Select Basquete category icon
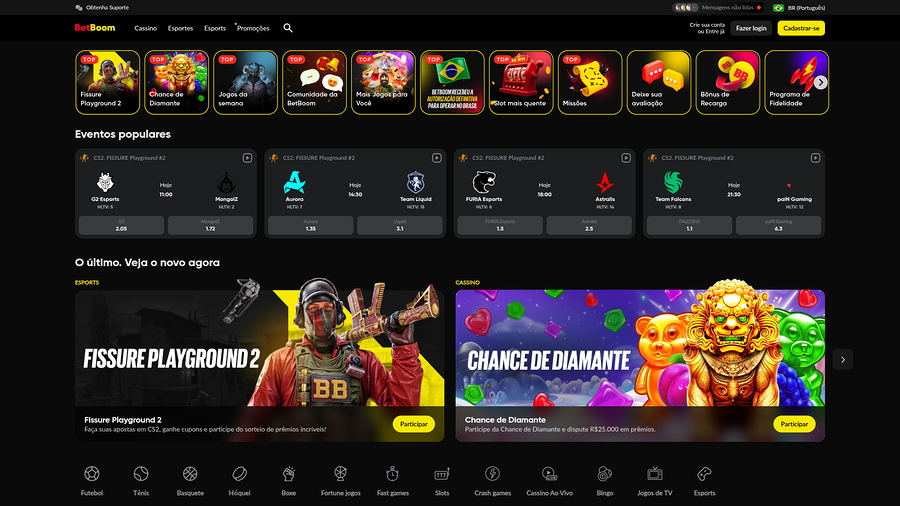Viewport: 900px width, 506px height. tap(190, 474)
